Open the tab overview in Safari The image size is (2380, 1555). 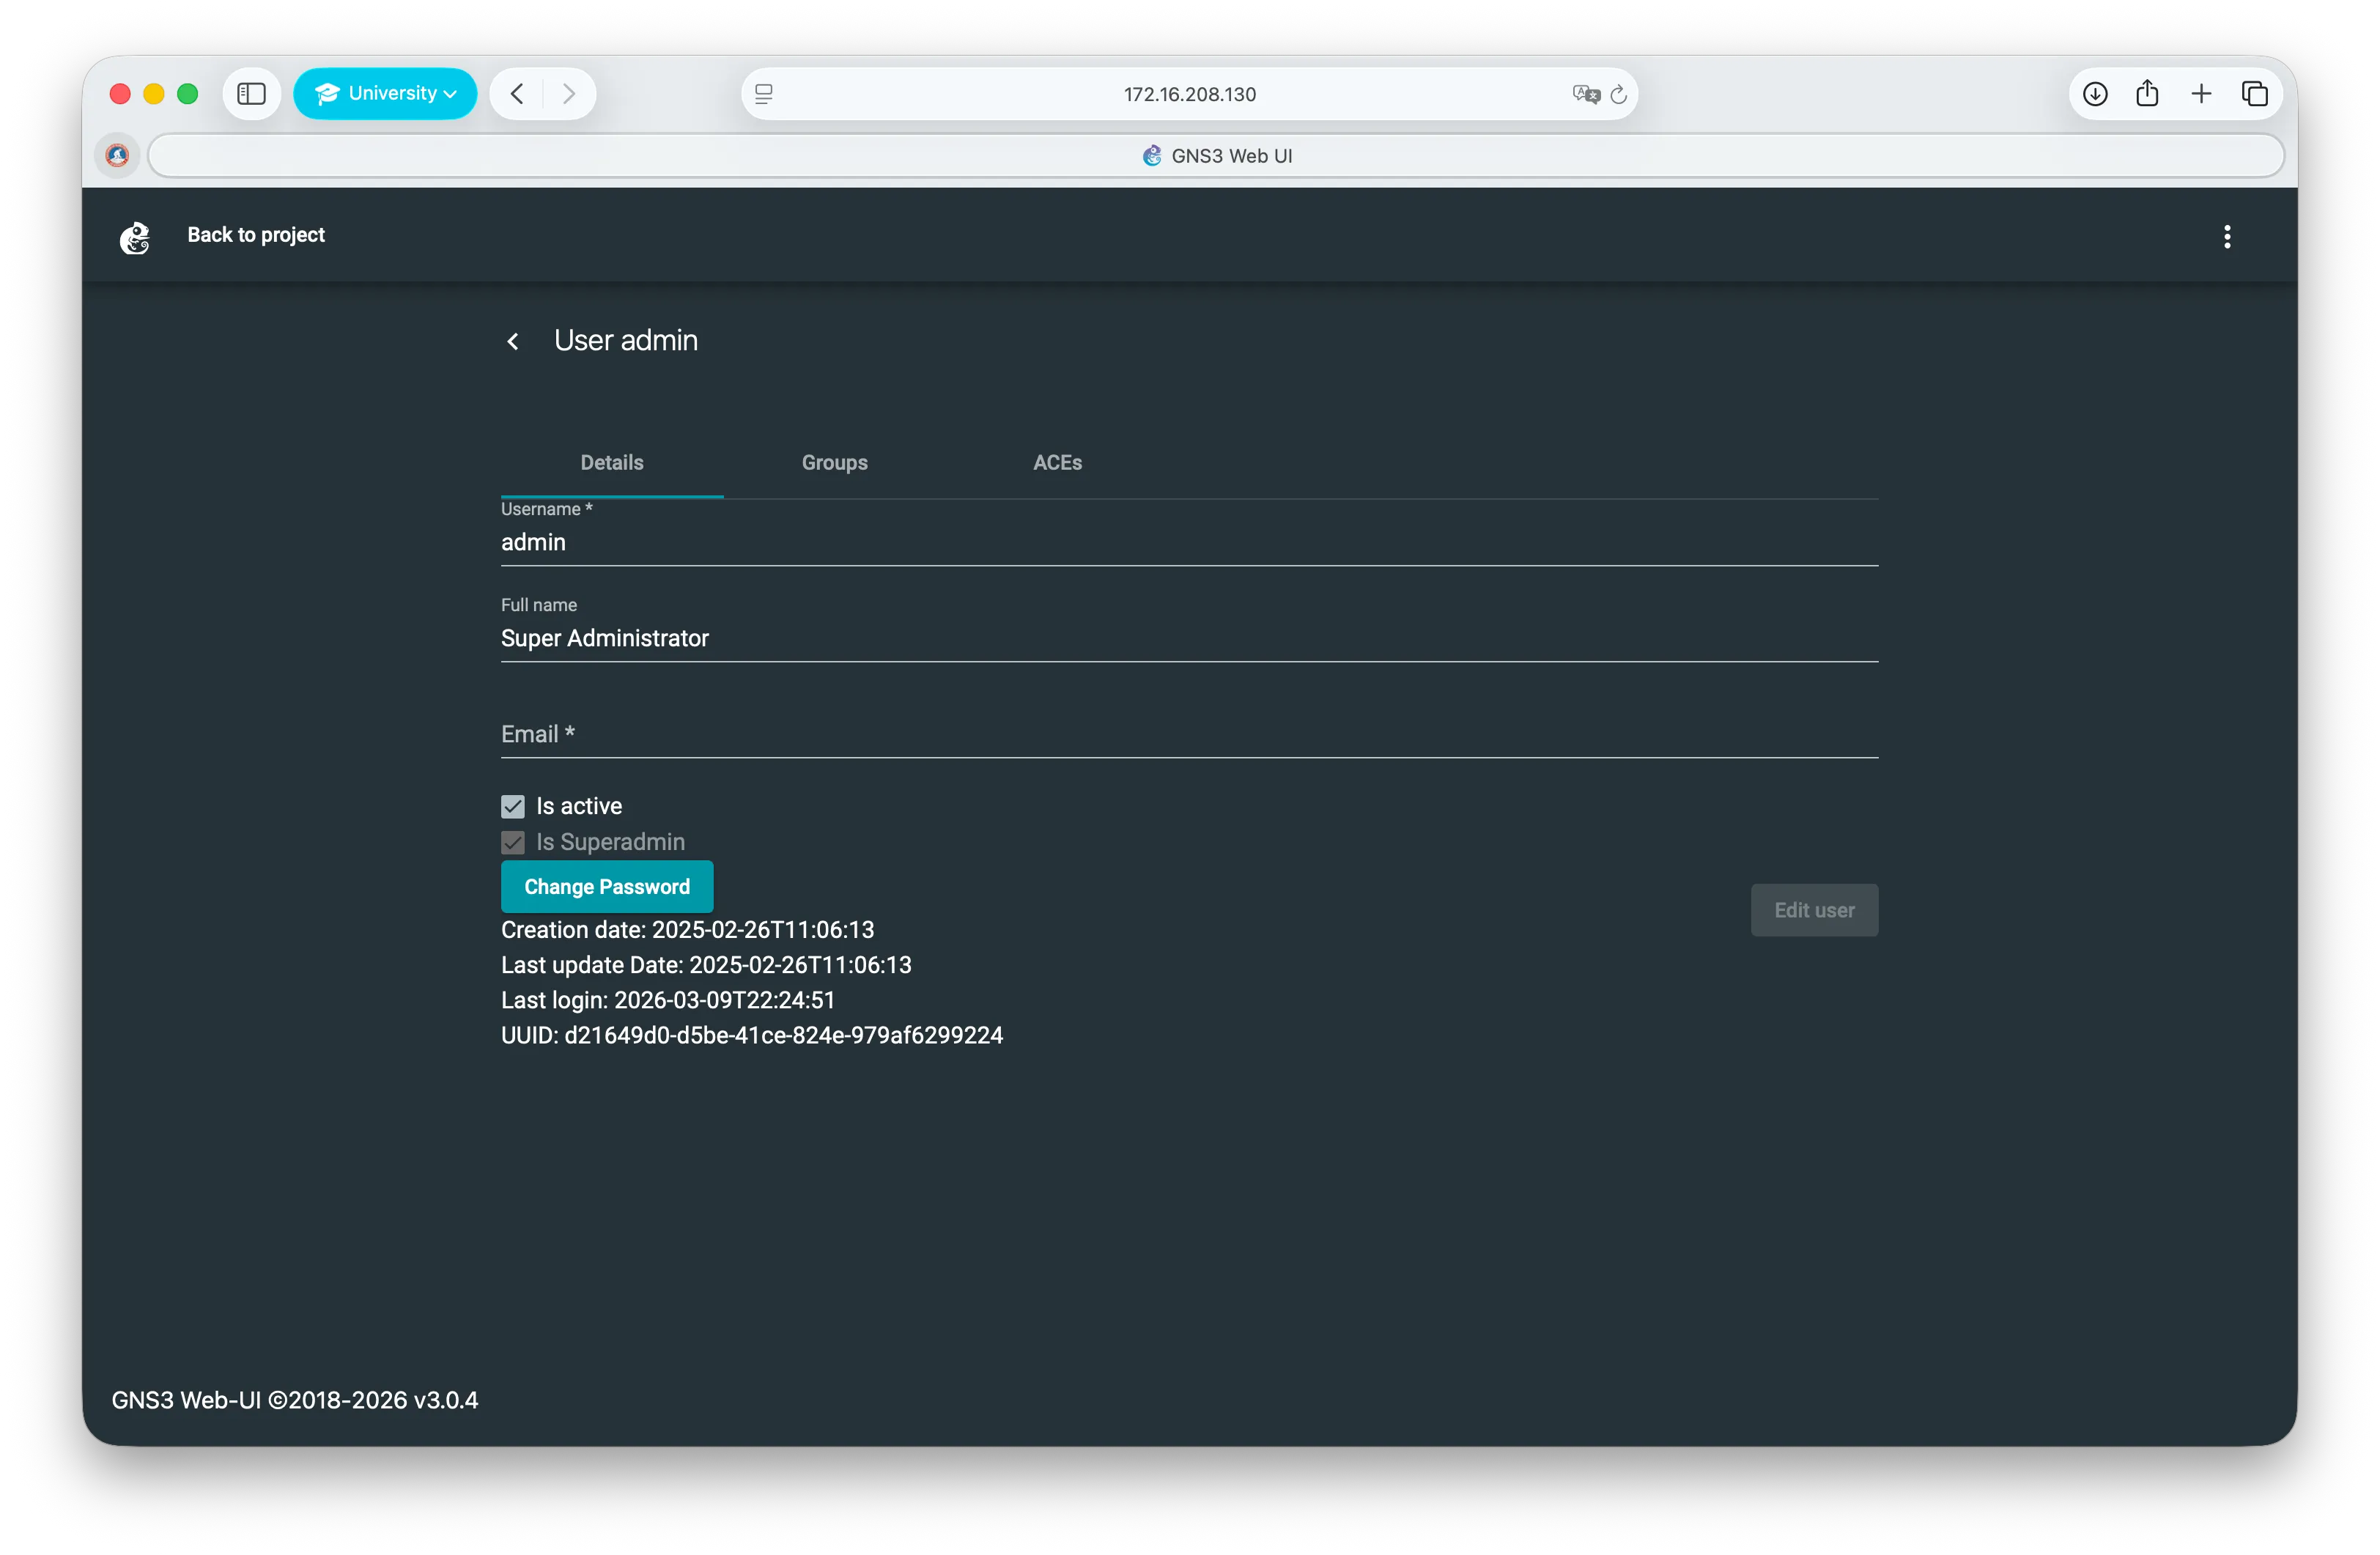click(2256, 93)
